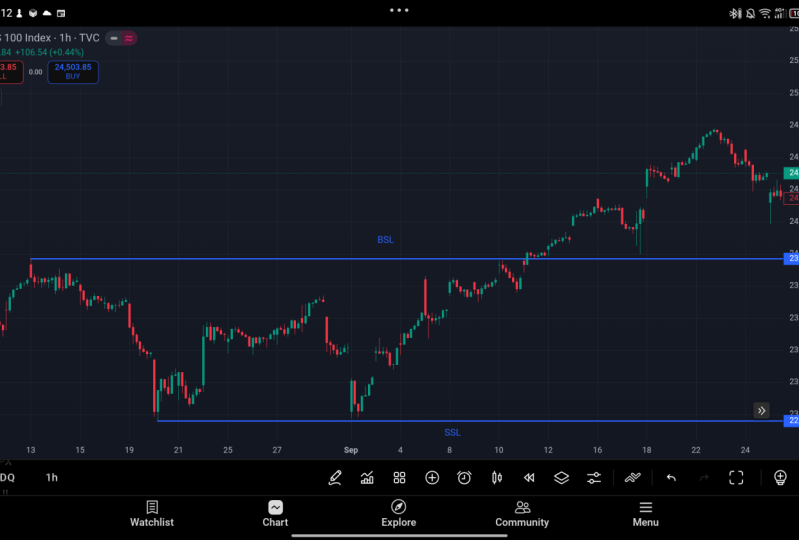Toggle the grey dash pill next to TVC

[x=114, y=38]
